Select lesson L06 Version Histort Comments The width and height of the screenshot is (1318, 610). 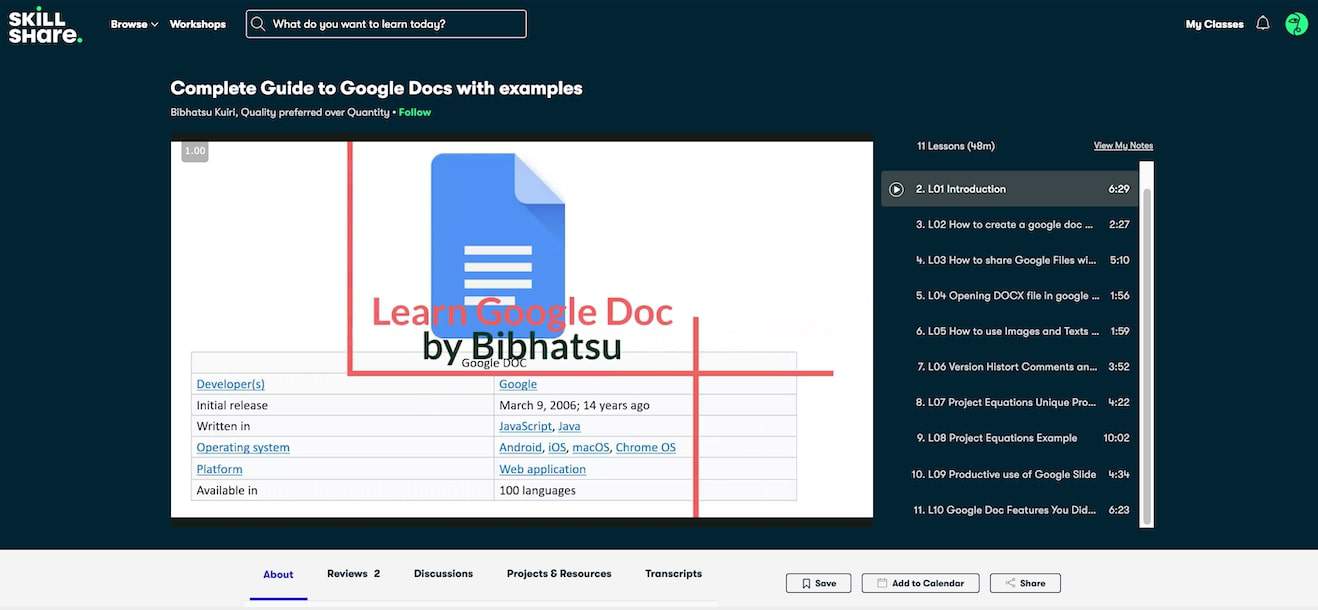pos(1009,367)
